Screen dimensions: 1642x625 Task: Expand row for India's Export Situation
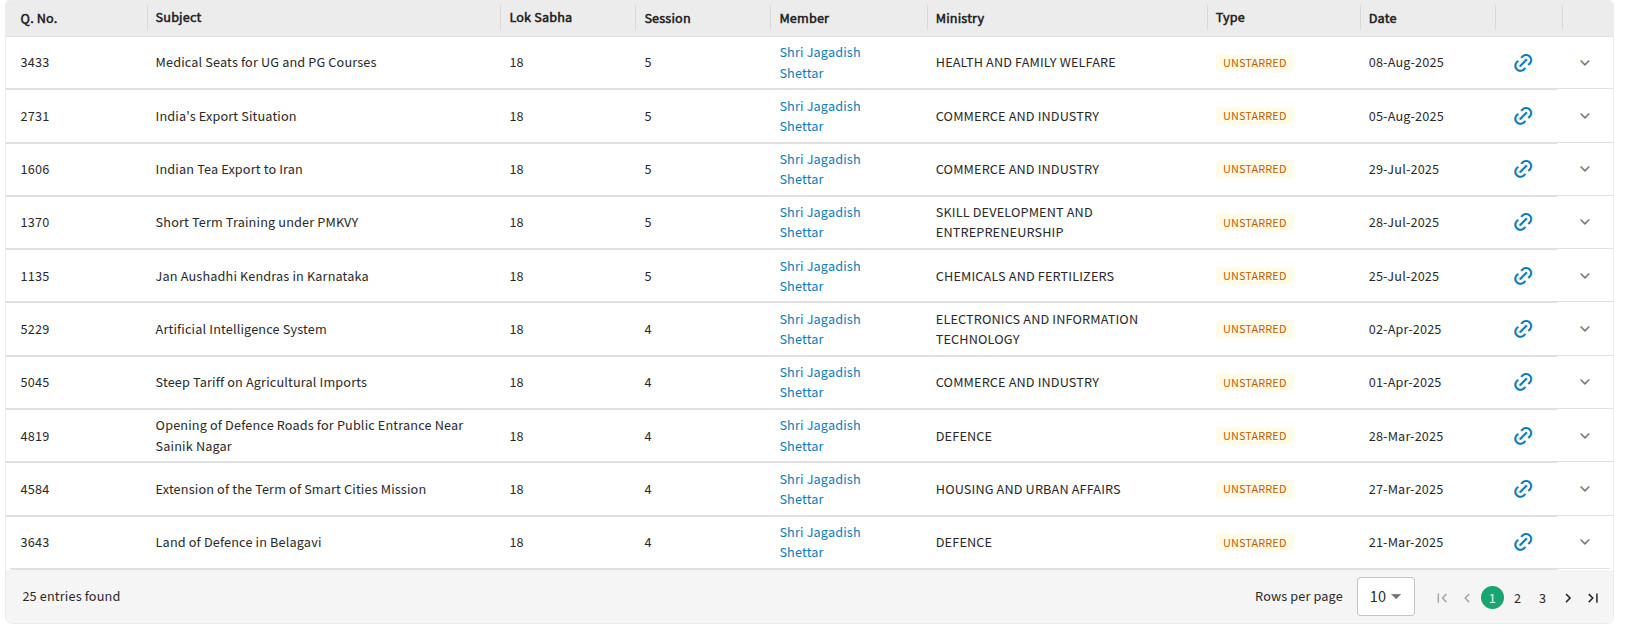(x=1585, y=116)
